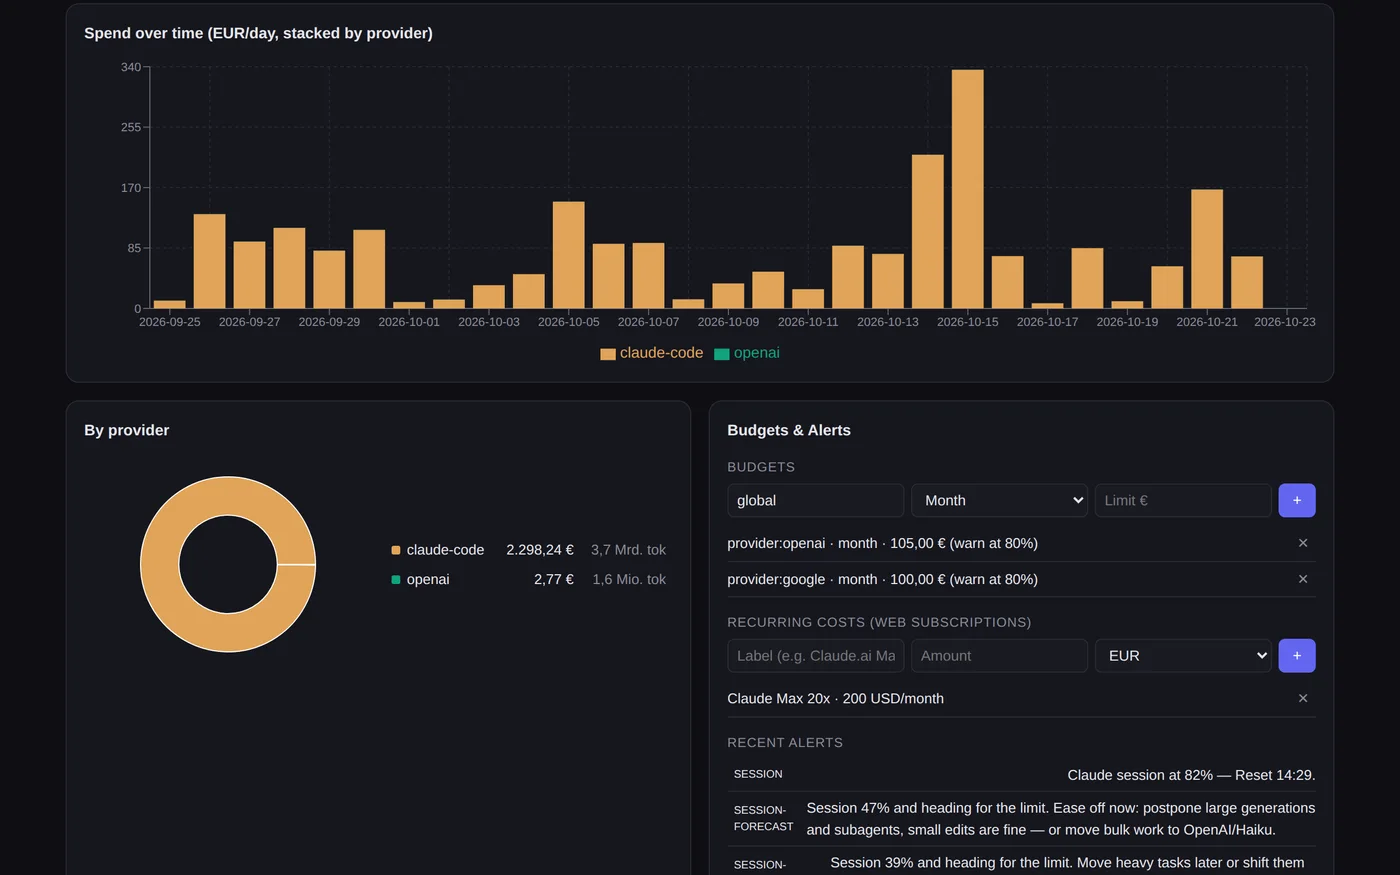The height and width of the screenshot is (875, 1400).
Task: Click the 3,7 Mrd. tok value
Action: (628, 550)
